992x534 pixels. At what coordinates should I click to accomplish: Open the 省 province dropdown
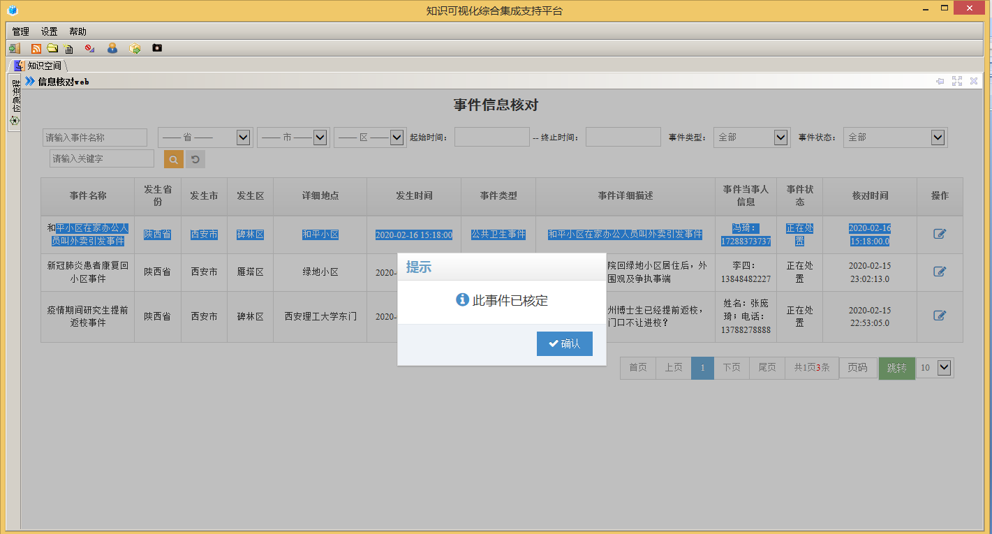204,137
